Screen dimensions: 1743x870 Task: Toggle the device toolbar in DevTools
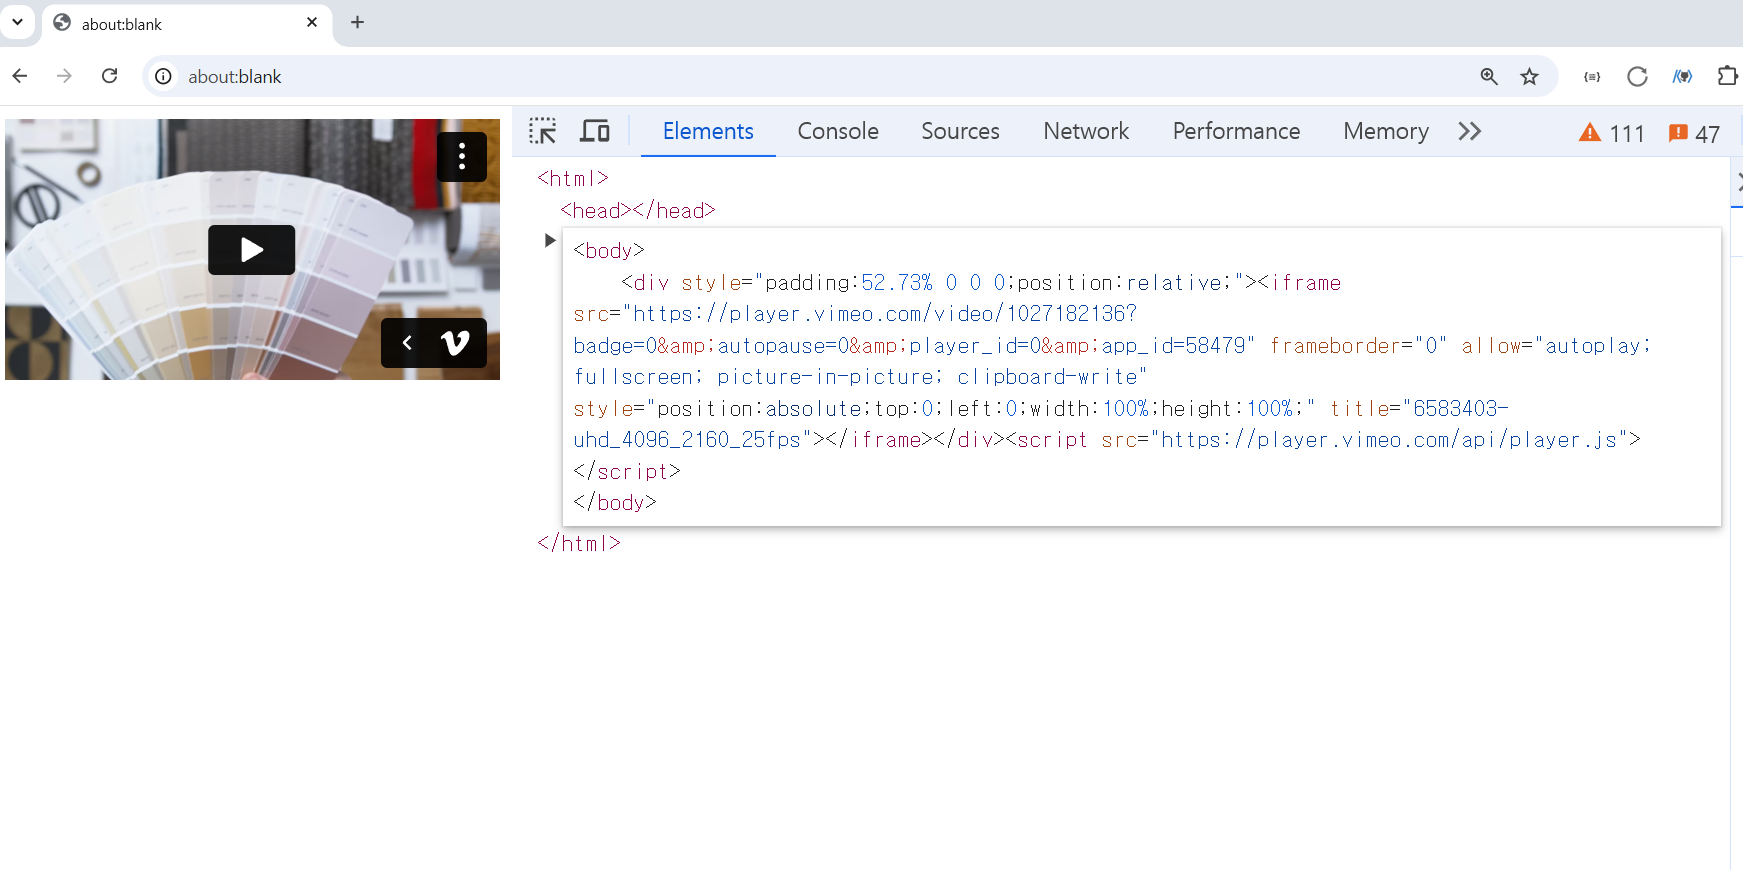point(595,131)
